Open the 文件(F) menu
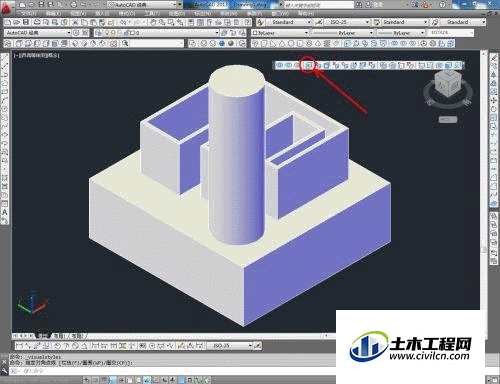Image resolution: width=500 pixels, height=384 pixels. click(29, 14)
